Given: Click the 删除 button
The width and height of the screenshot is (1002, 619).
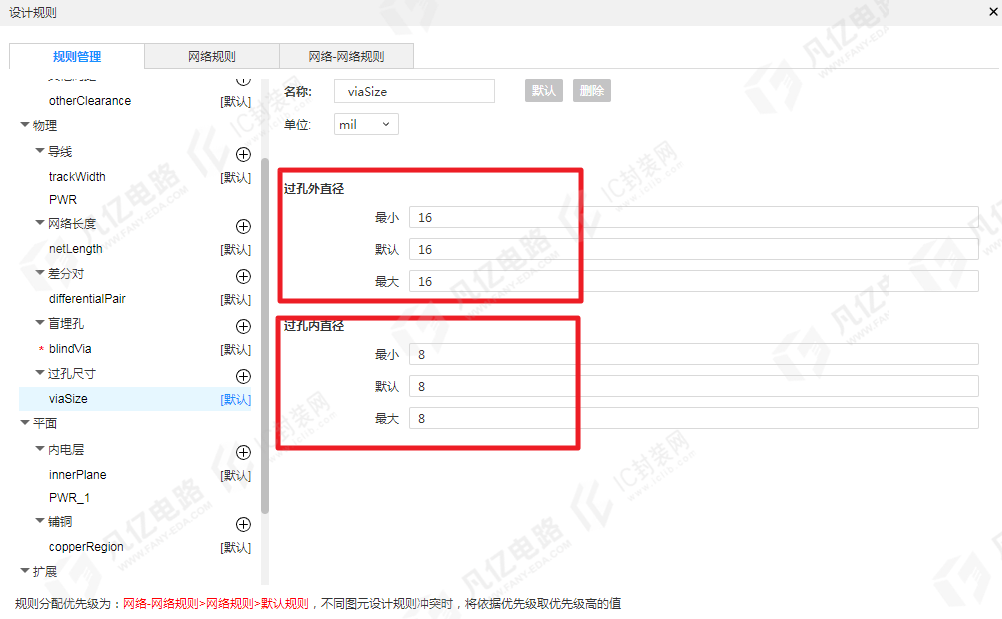Looking at the screenshot, I should click(x=592, y=91).
